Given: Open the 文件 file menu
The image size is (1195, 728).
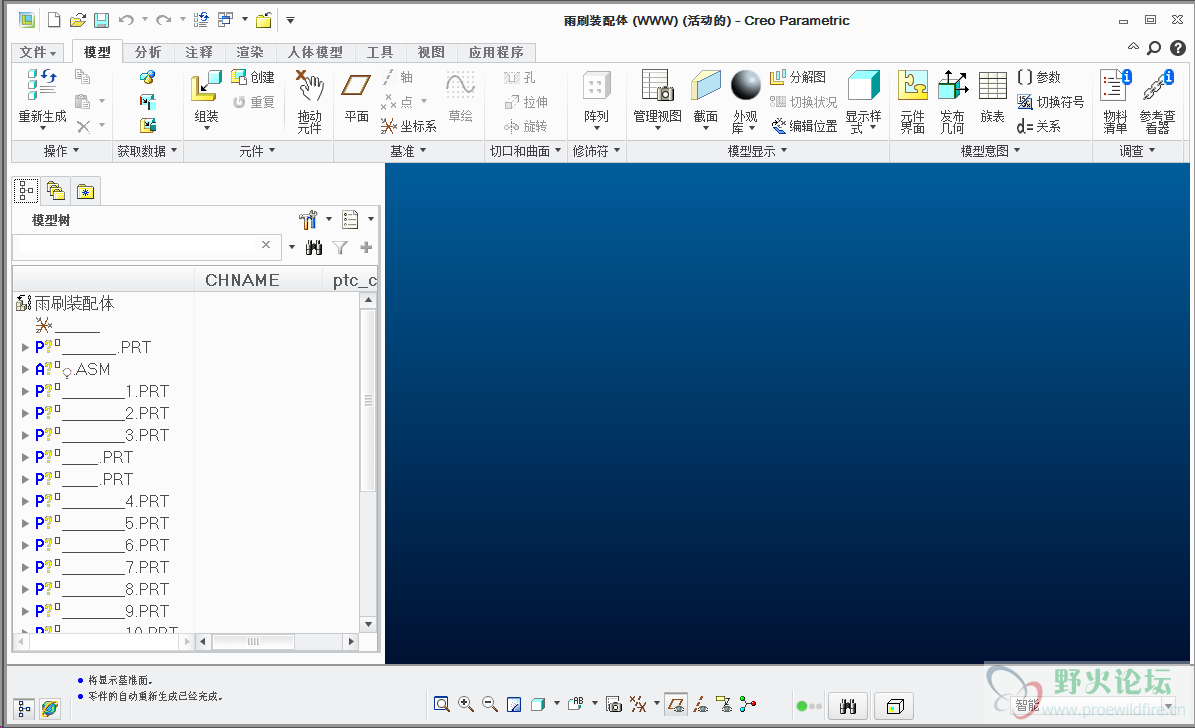Looking at the screenshot, I should click(37, 52).
